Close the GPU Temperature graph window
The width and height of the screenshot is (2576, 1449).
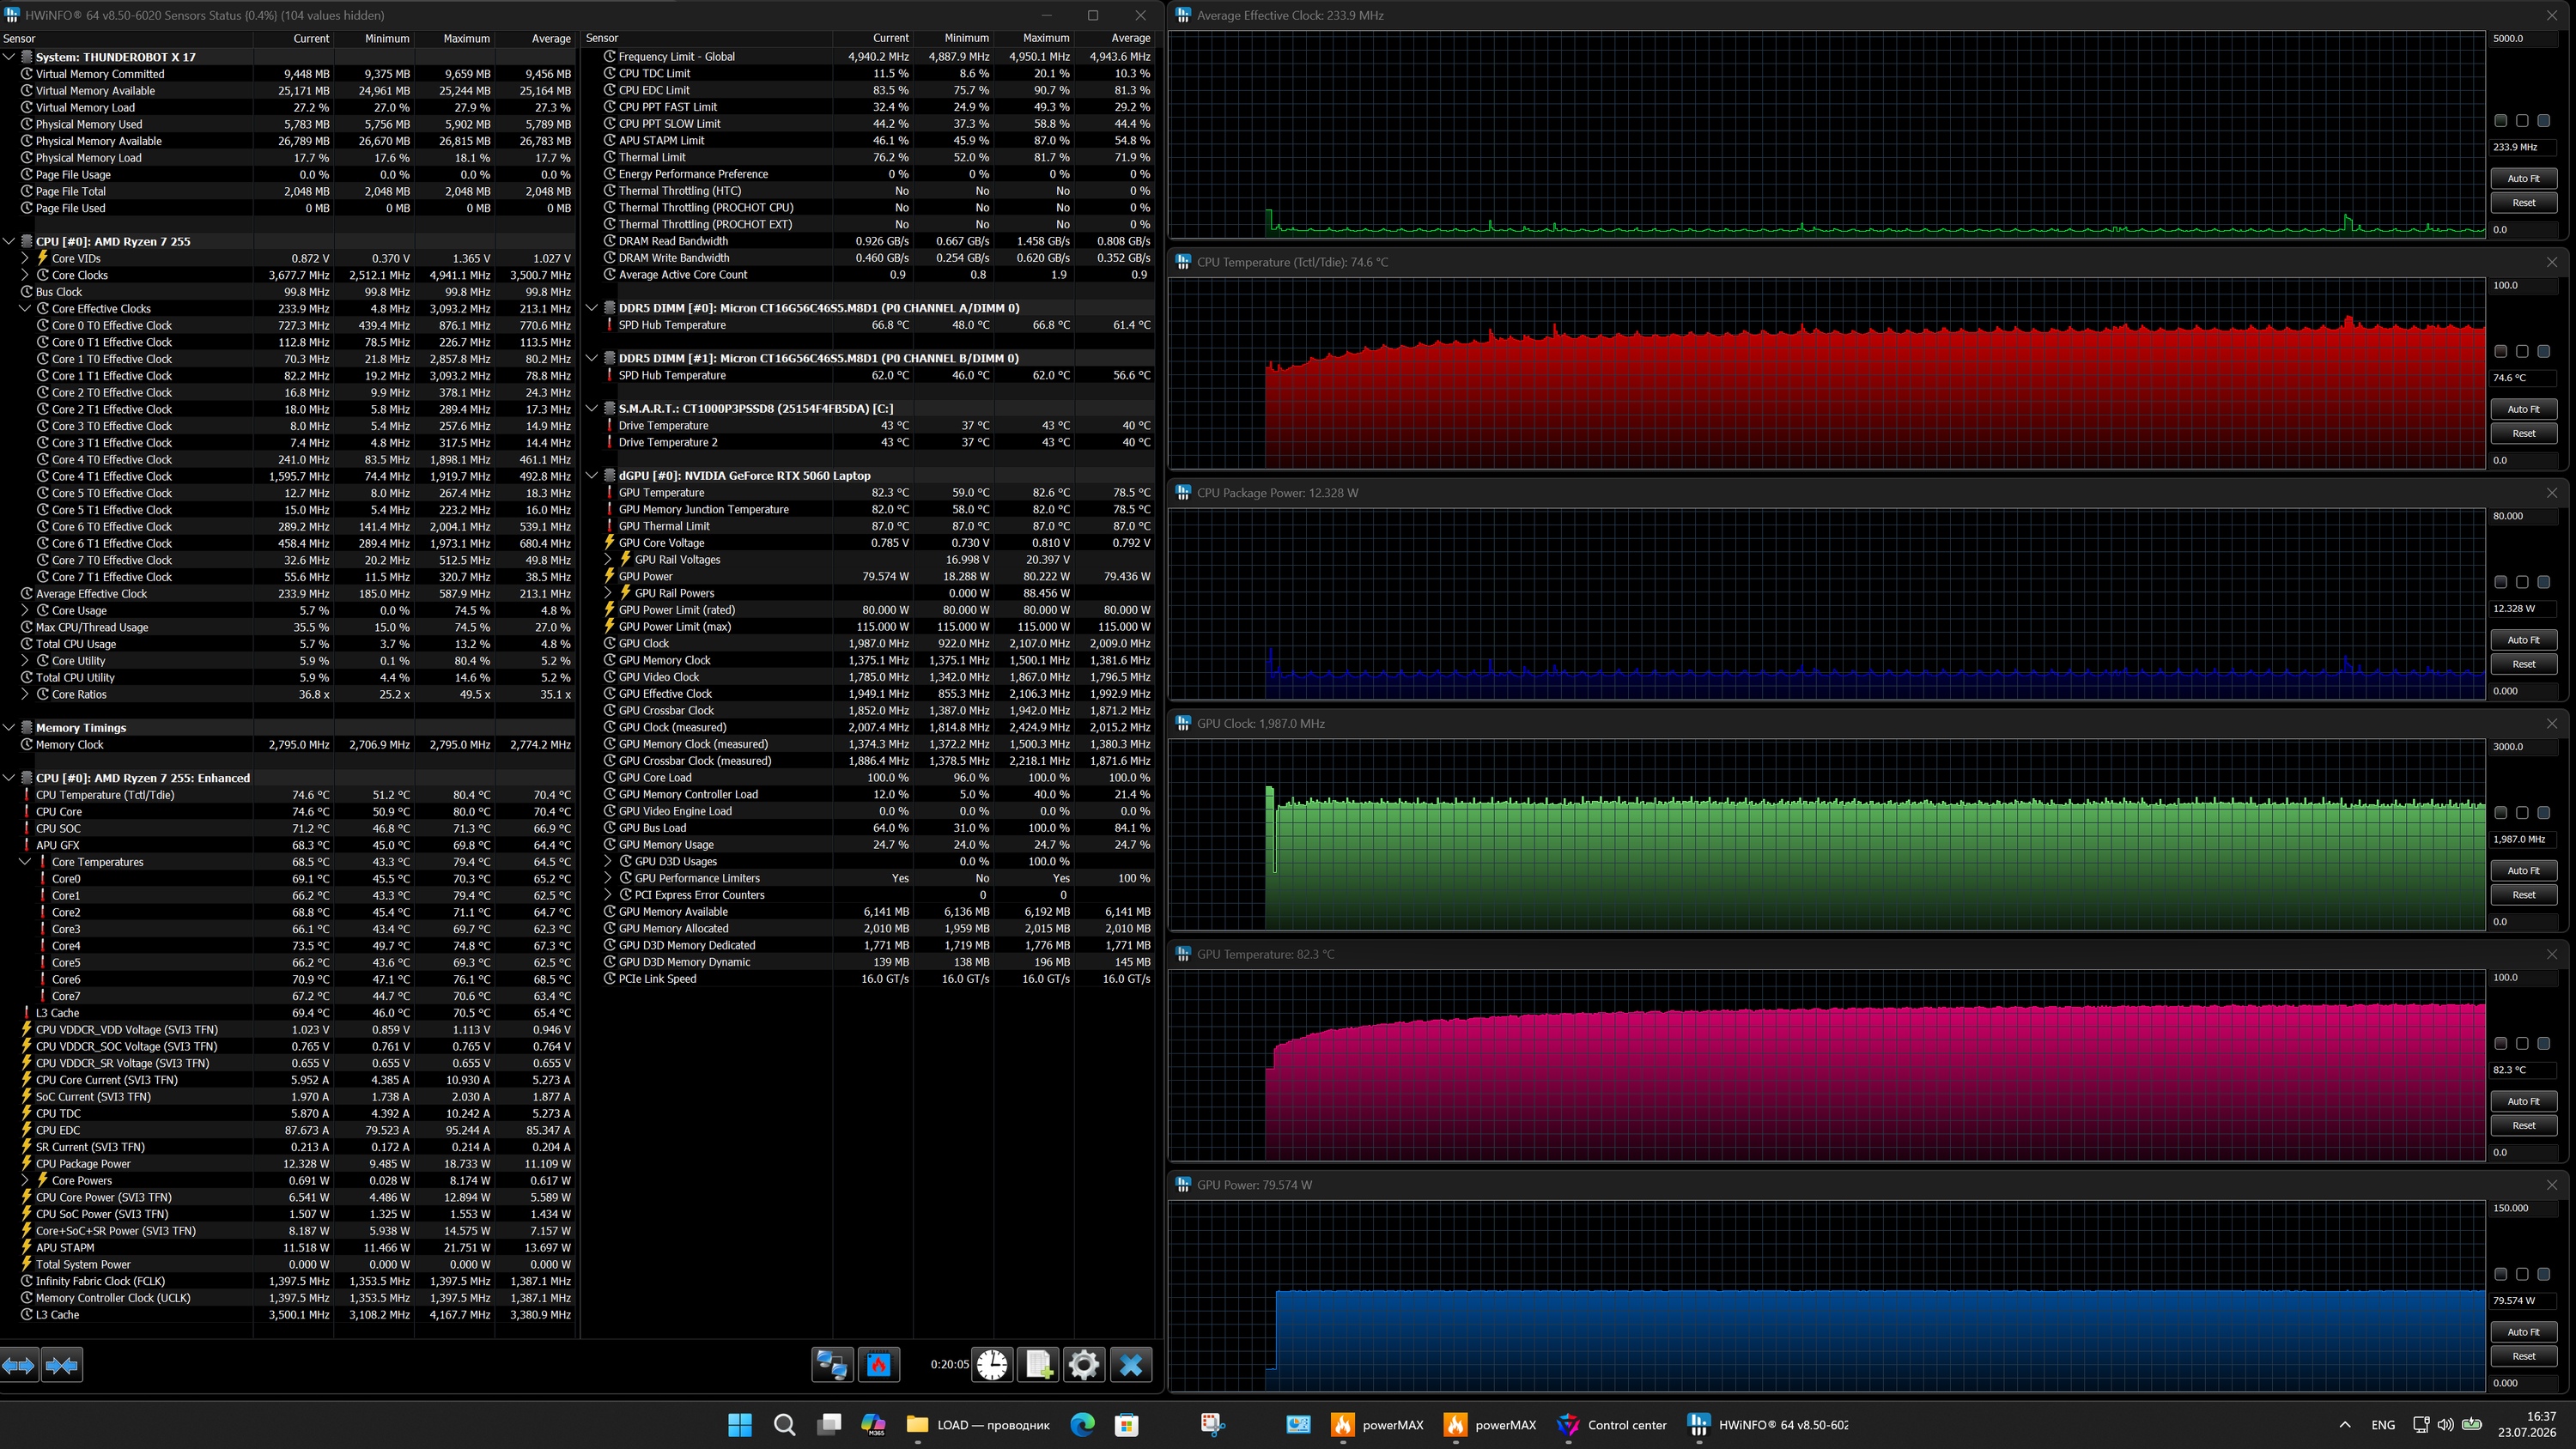pyautogui.click(x=2552, y=954)
